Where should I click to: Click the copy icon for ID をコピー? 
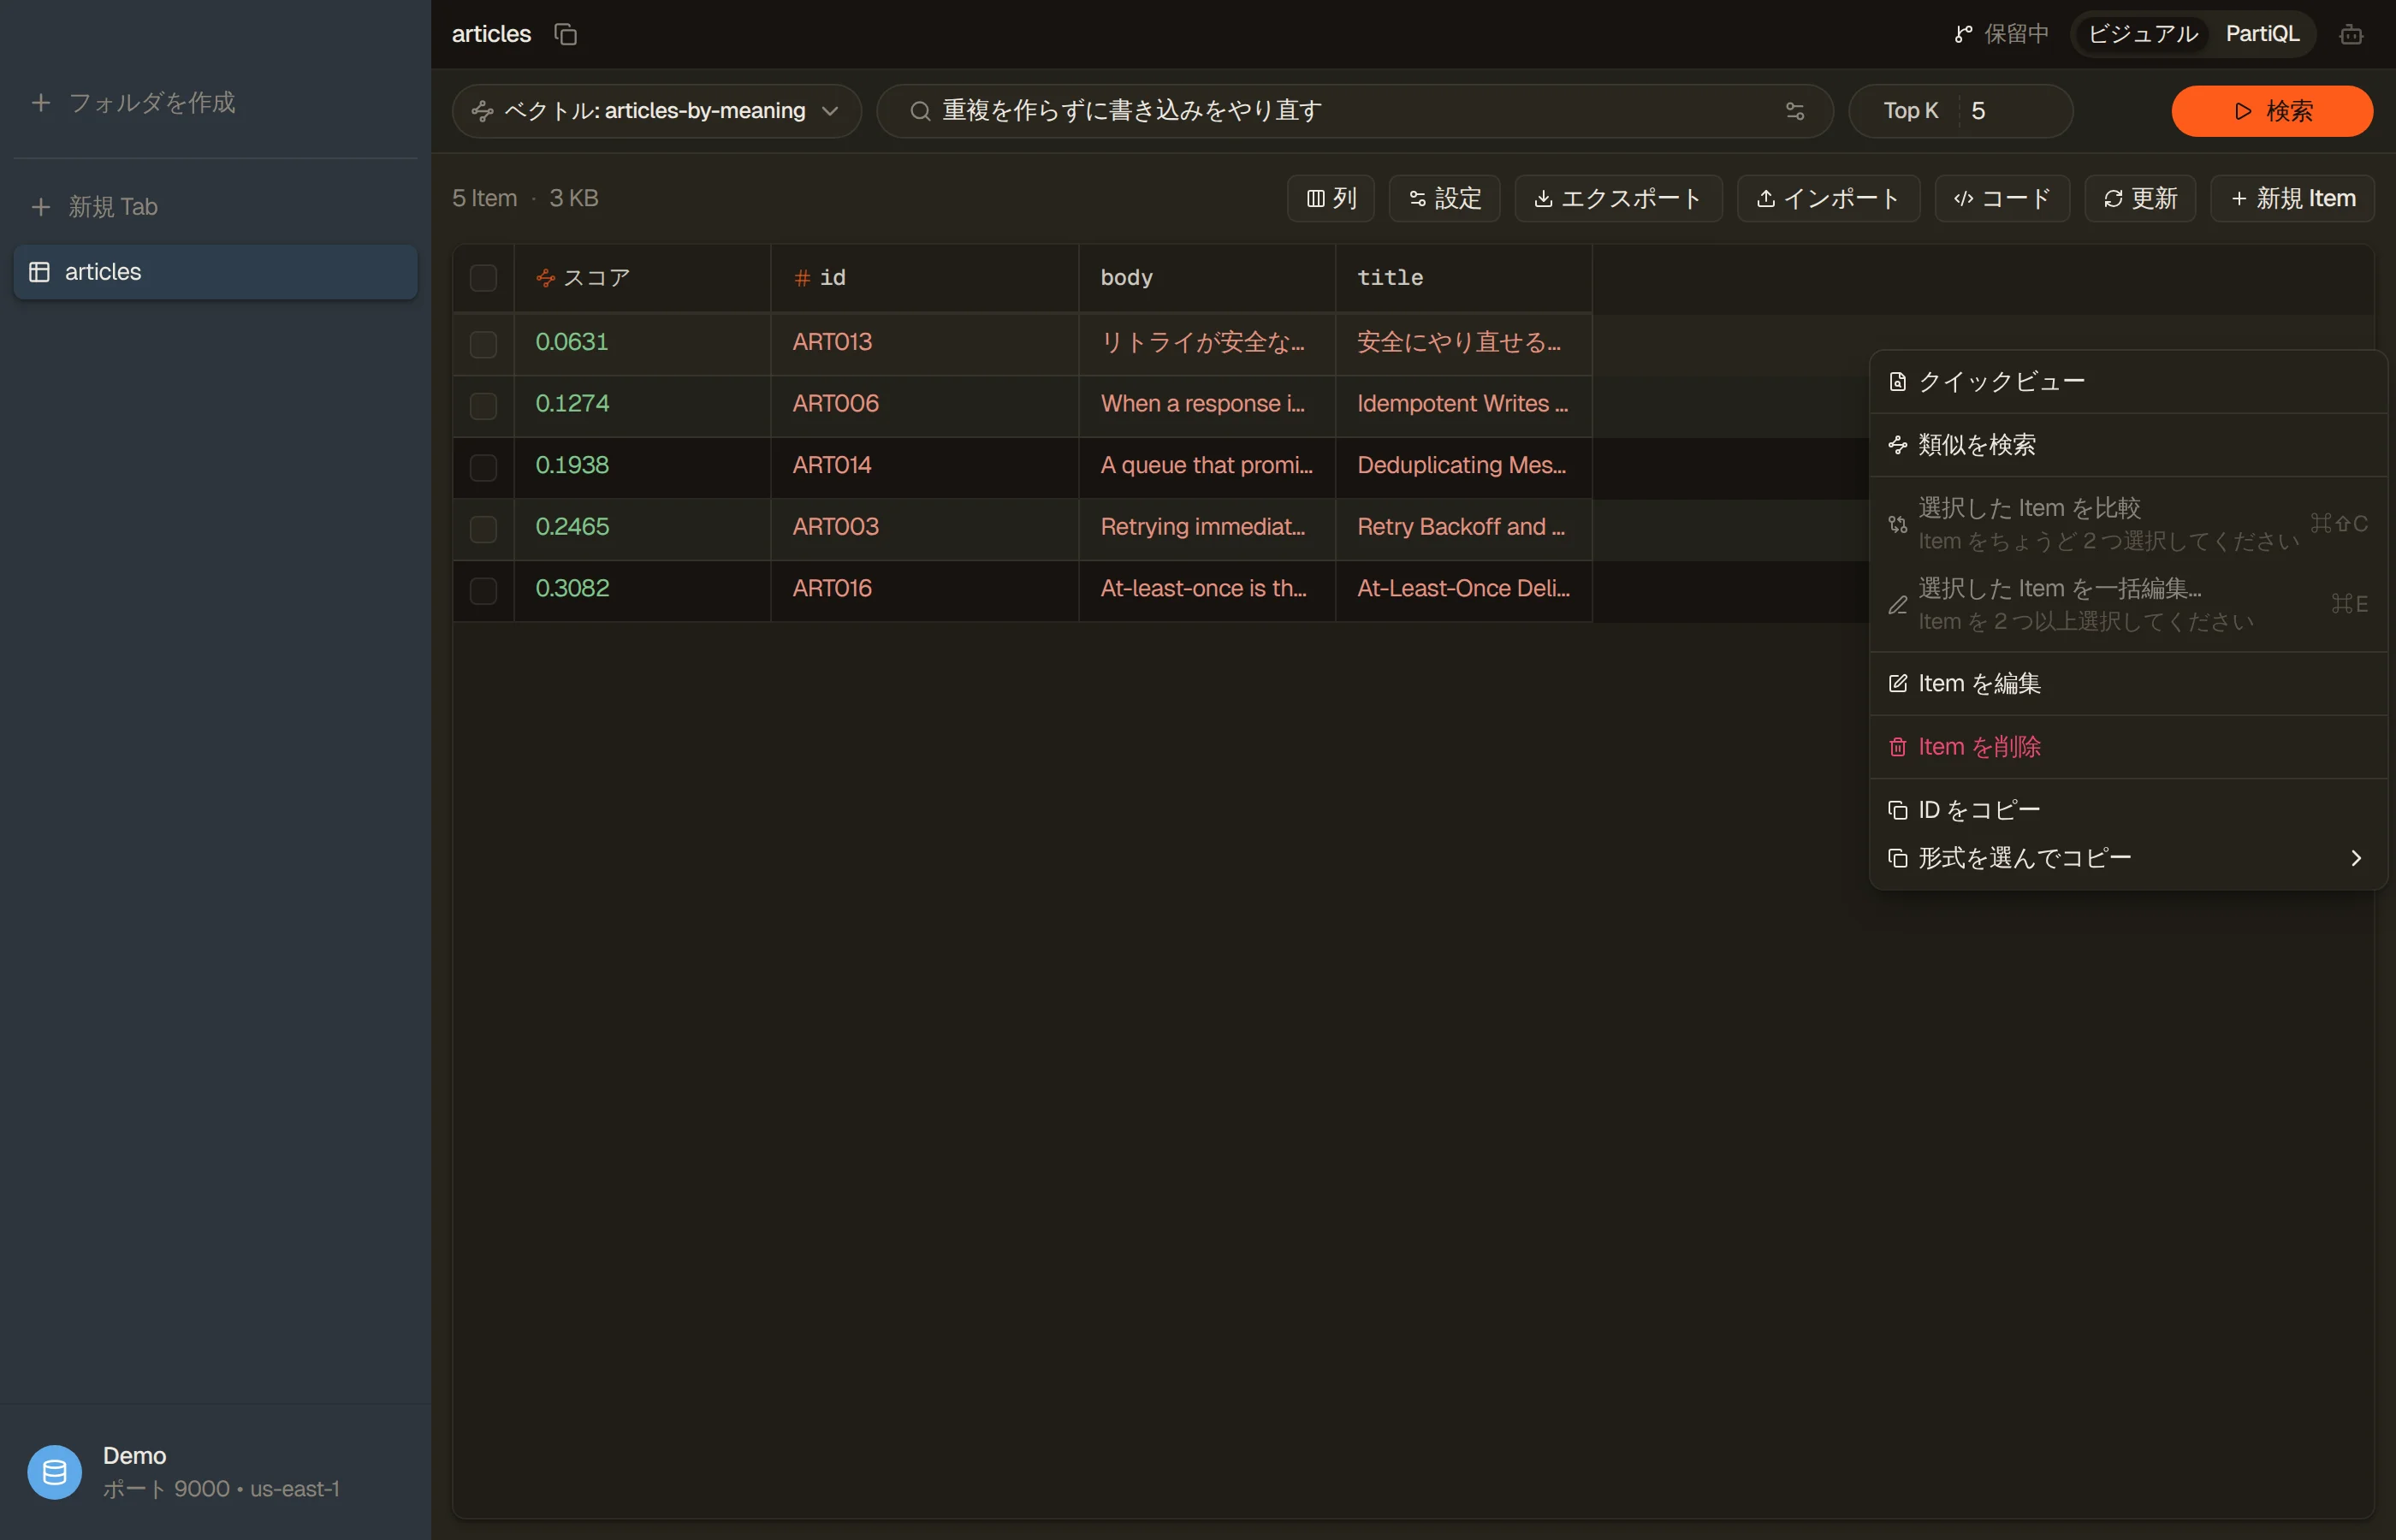pyautogui.click(x=1897, y=810)
